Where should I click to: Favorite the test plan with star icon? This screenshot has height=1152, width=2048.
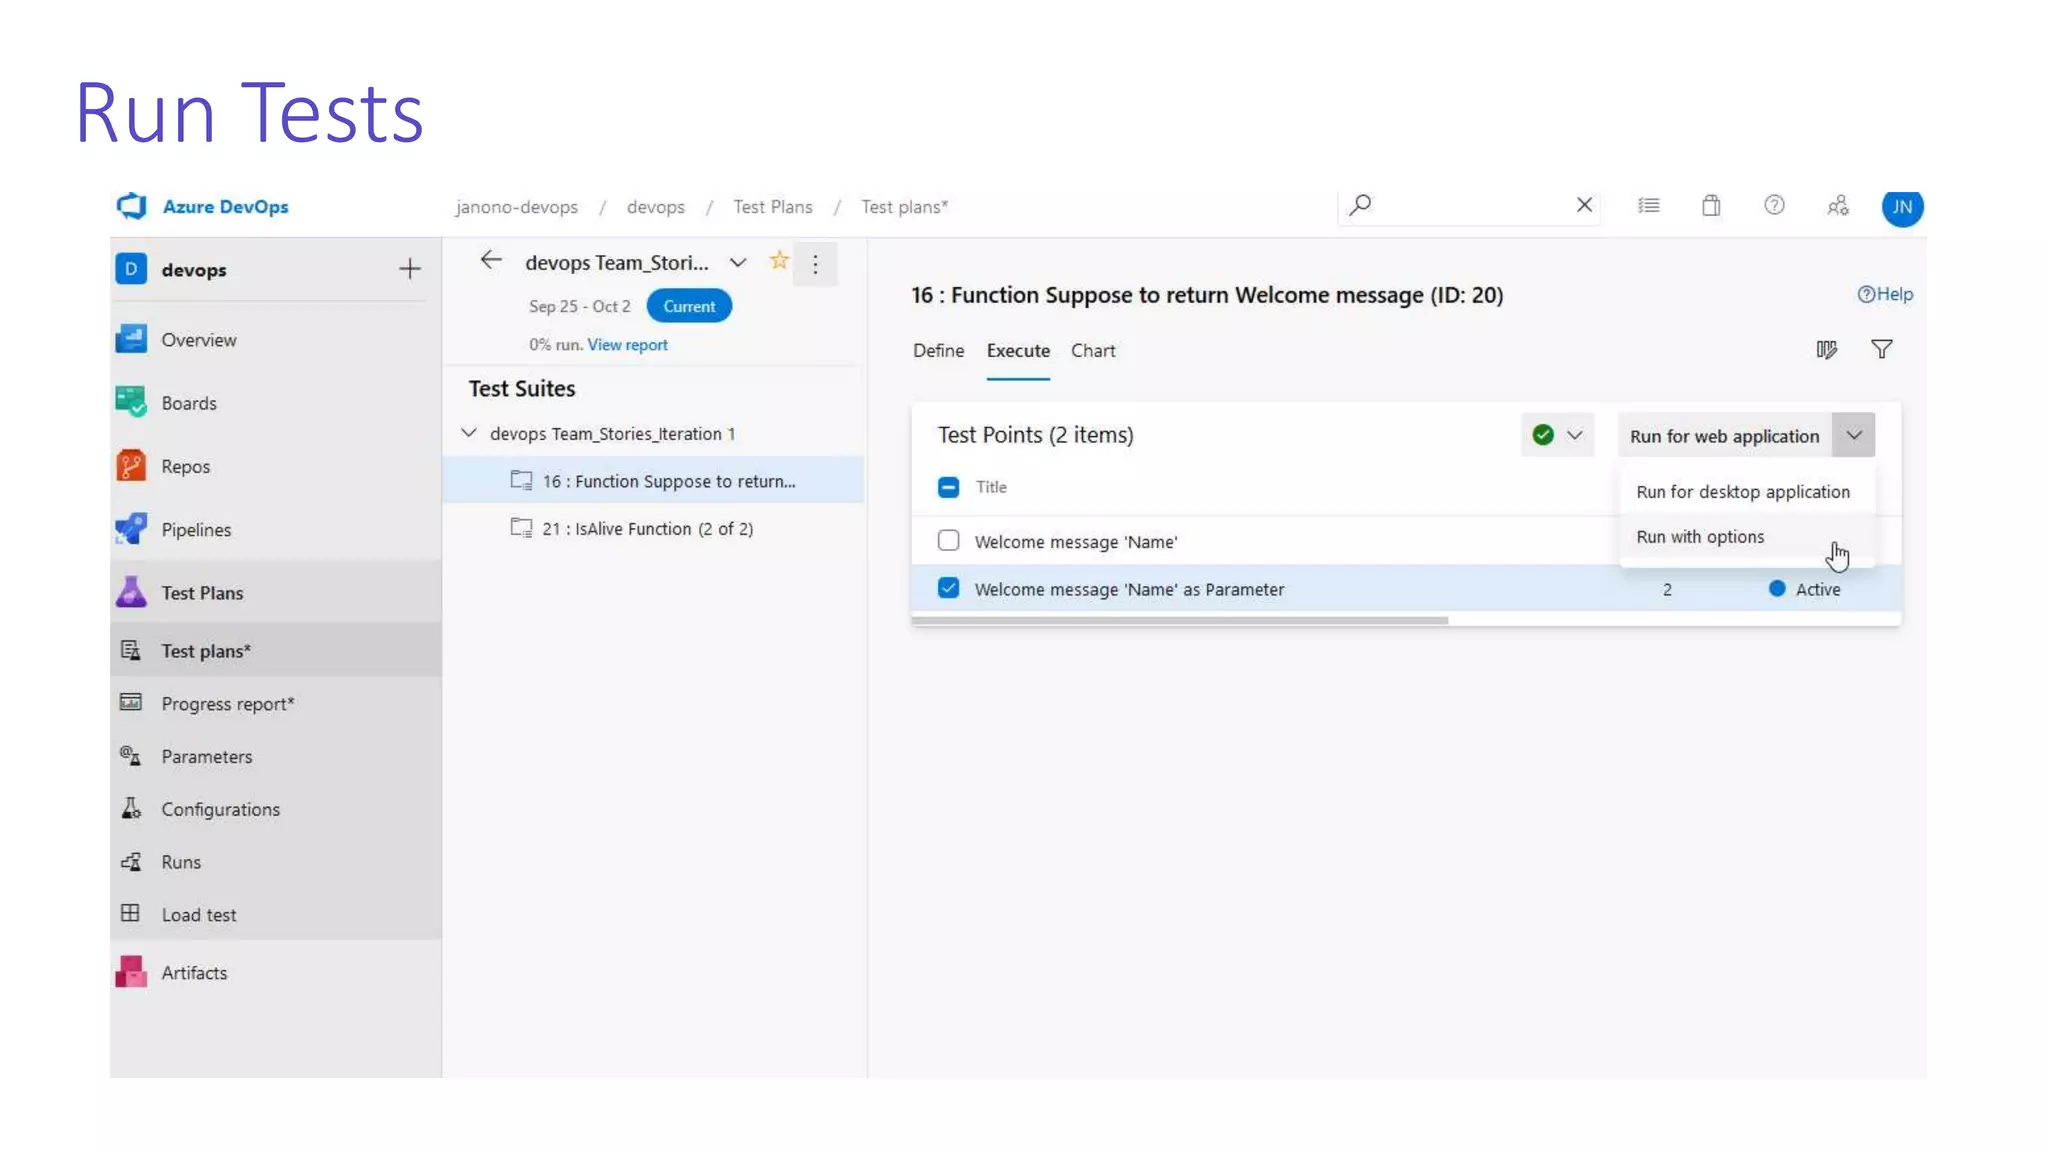pos(779,262)
